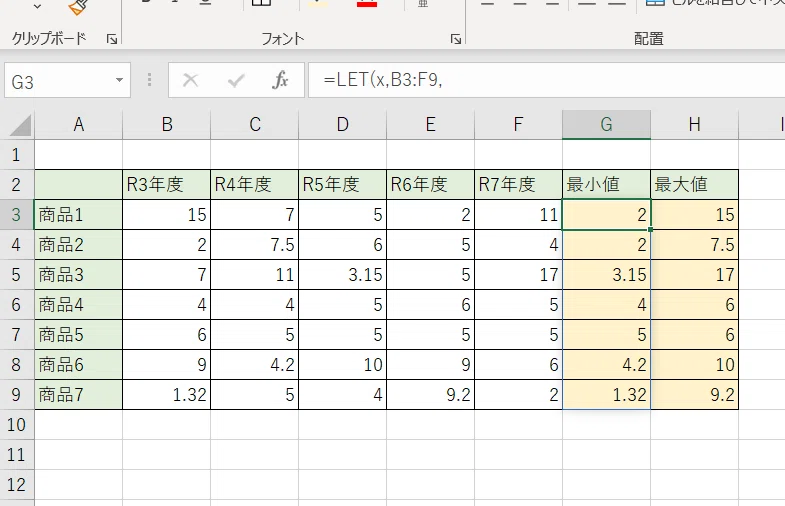Select column B header

click(167, 125)
